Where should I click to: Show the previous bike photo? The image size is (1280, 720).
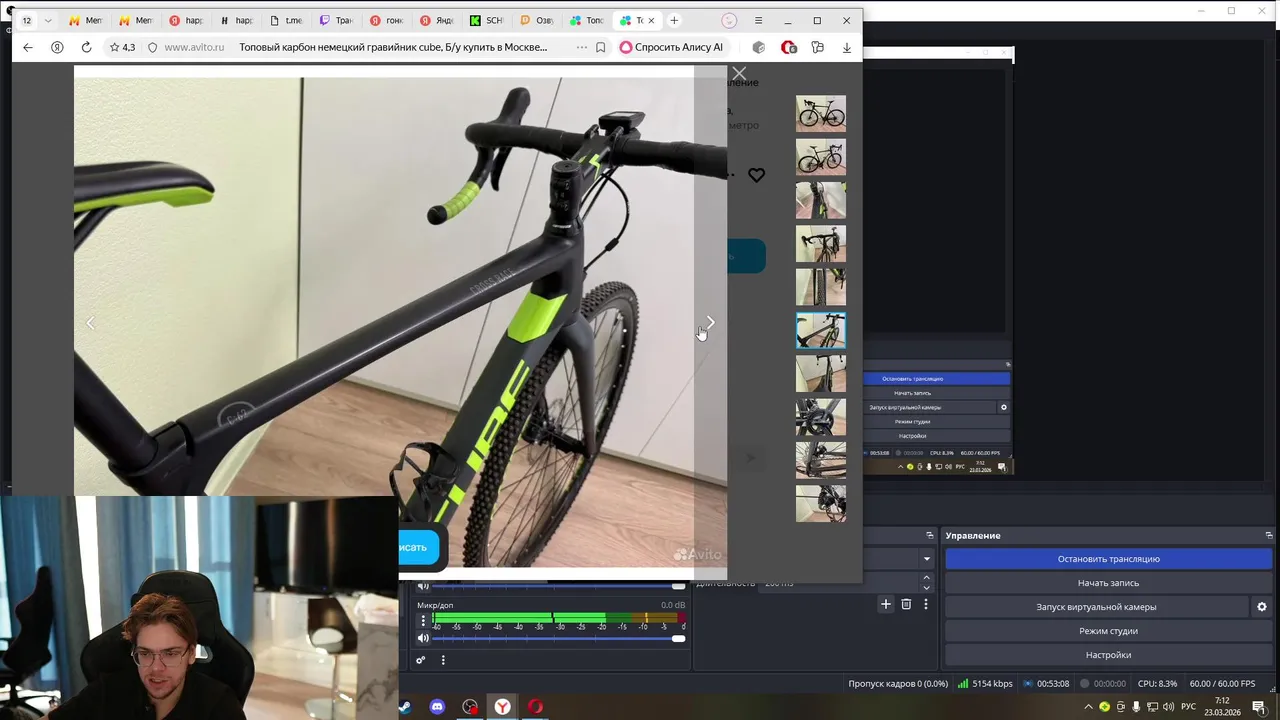90,322
